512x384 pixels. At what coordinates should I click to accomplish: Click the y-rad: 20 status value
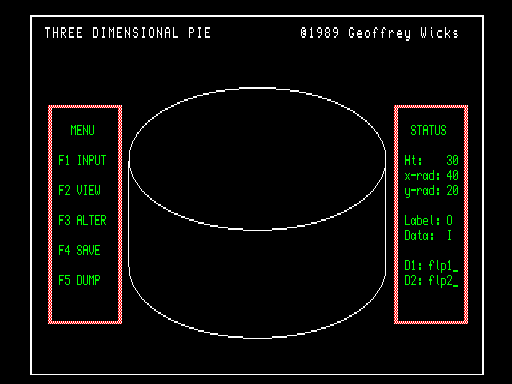pyautogui.click(x=431, y=191)
